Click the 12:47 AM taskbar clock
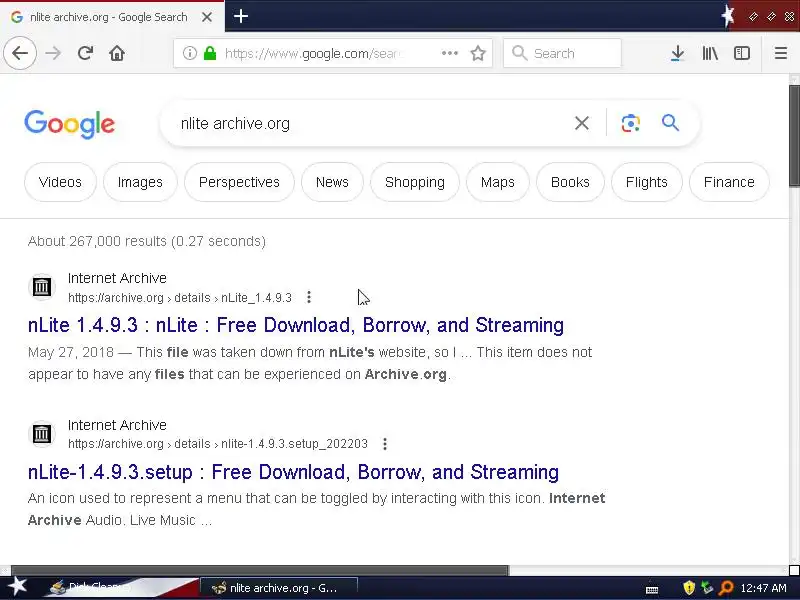 763,588
